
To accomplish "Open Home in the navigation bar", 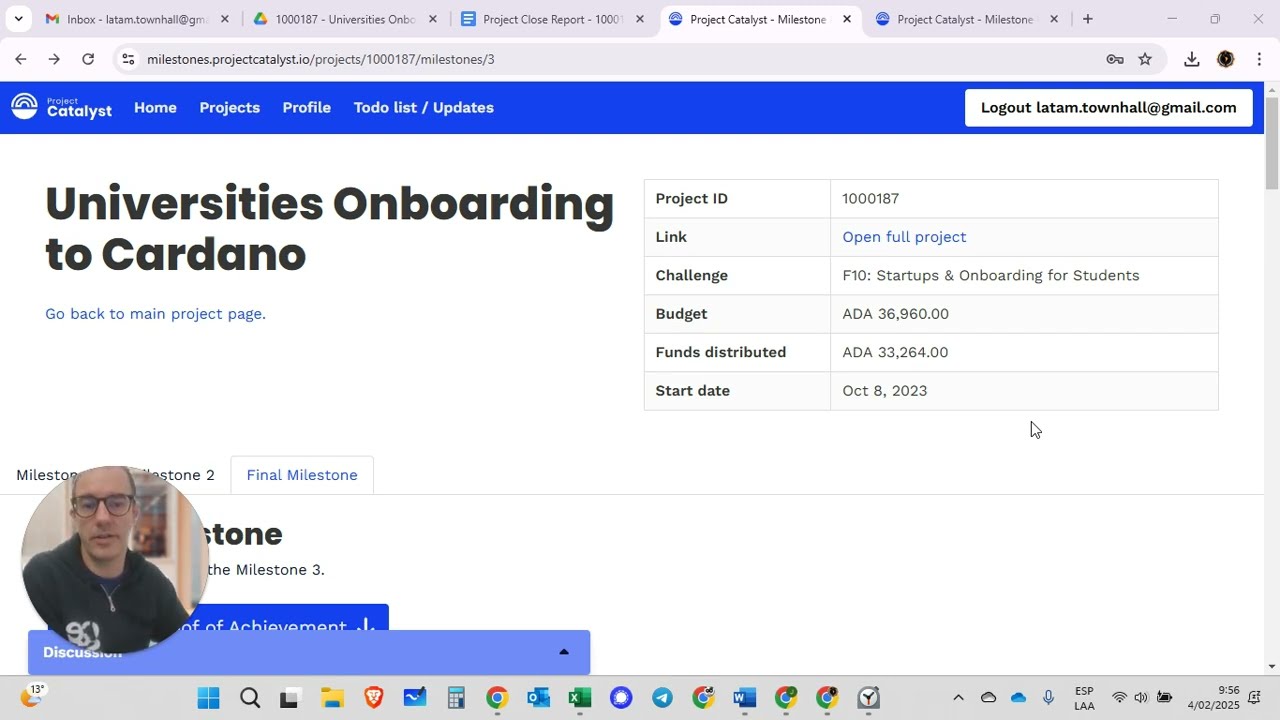I will point(155,107).
